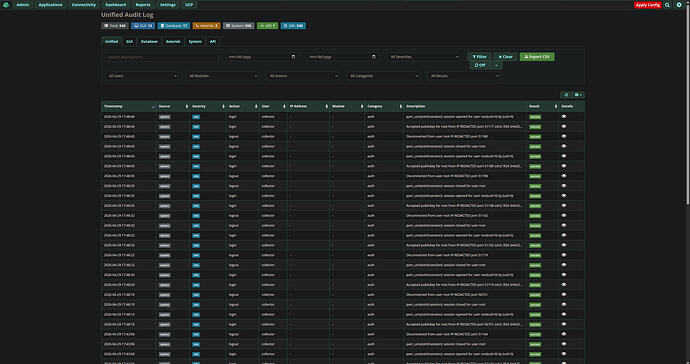
Task: View details for Accepted publickey port 51142 row
Action: [564, 245]
